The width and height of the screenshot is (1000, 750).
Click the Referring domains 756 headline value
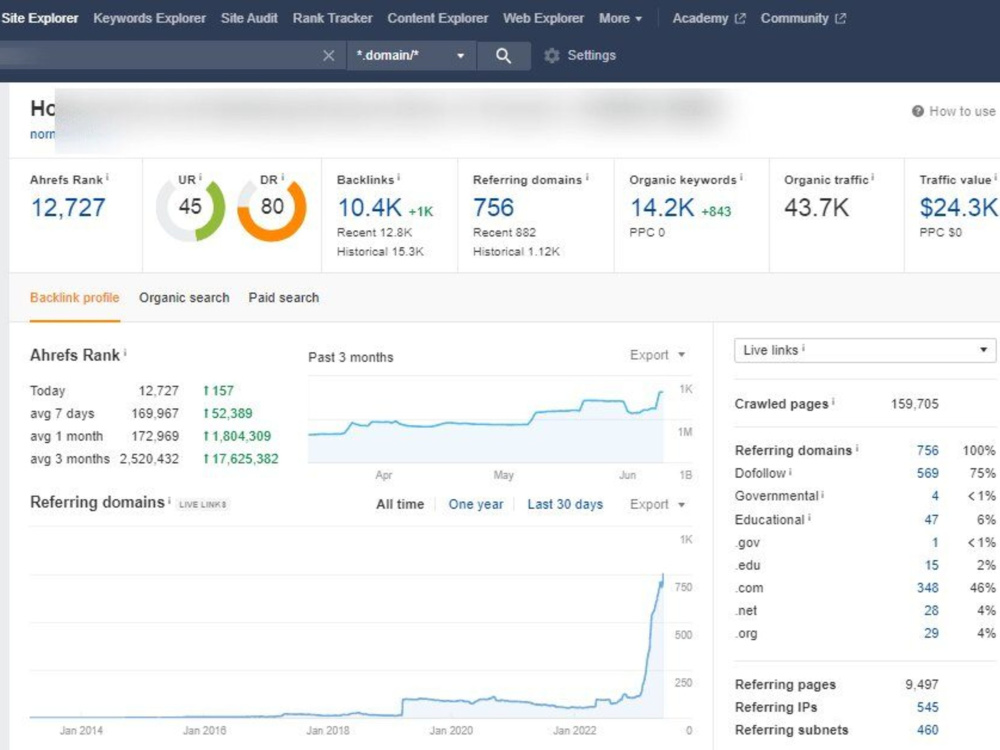coord(493,208)
